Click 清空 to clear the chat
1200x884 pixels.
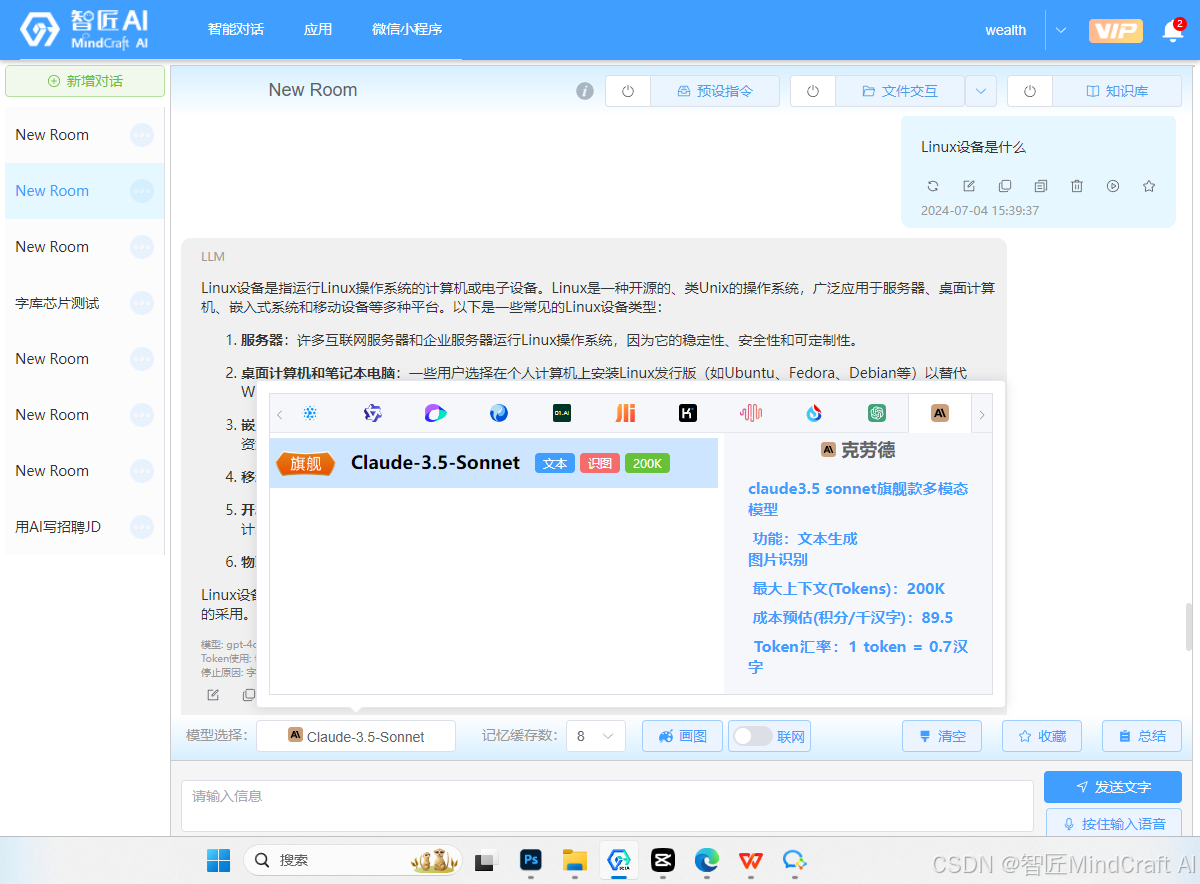point(942,736)
